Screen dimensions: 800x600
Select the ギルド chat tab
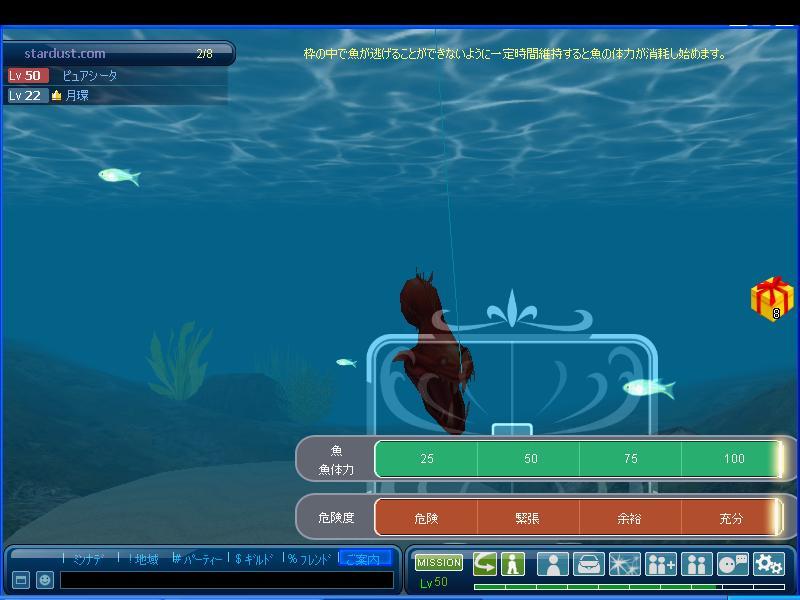click(x=254, y=559)
